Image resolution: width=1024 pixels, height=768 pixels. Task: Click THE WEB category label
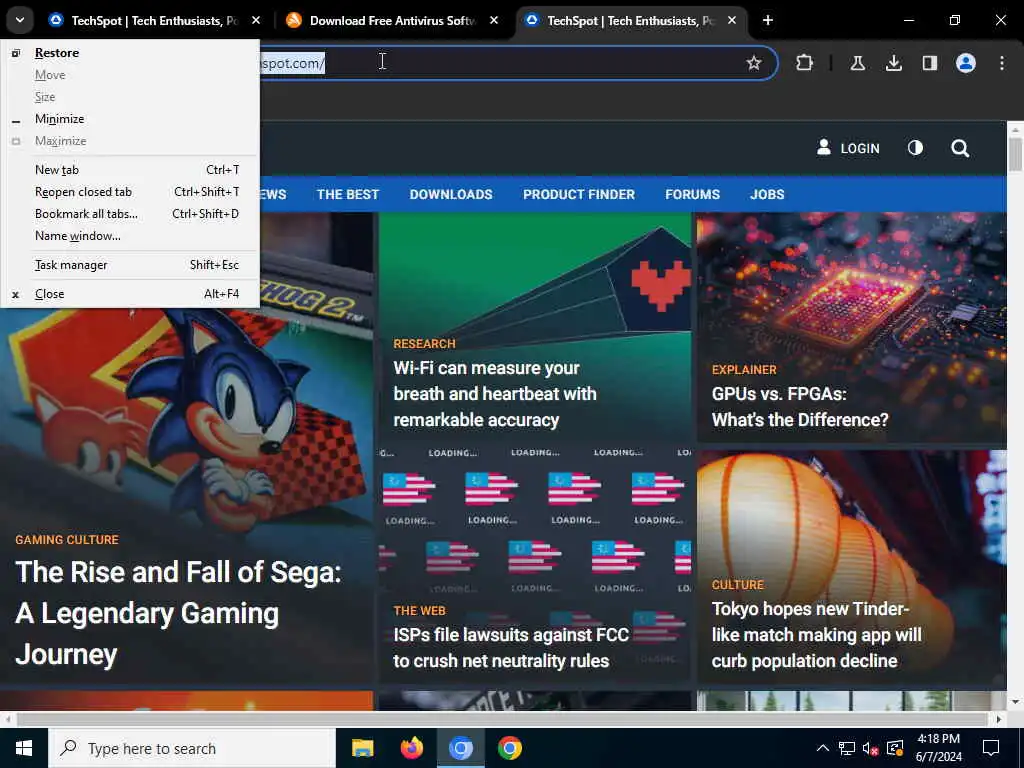click(419, 611)
